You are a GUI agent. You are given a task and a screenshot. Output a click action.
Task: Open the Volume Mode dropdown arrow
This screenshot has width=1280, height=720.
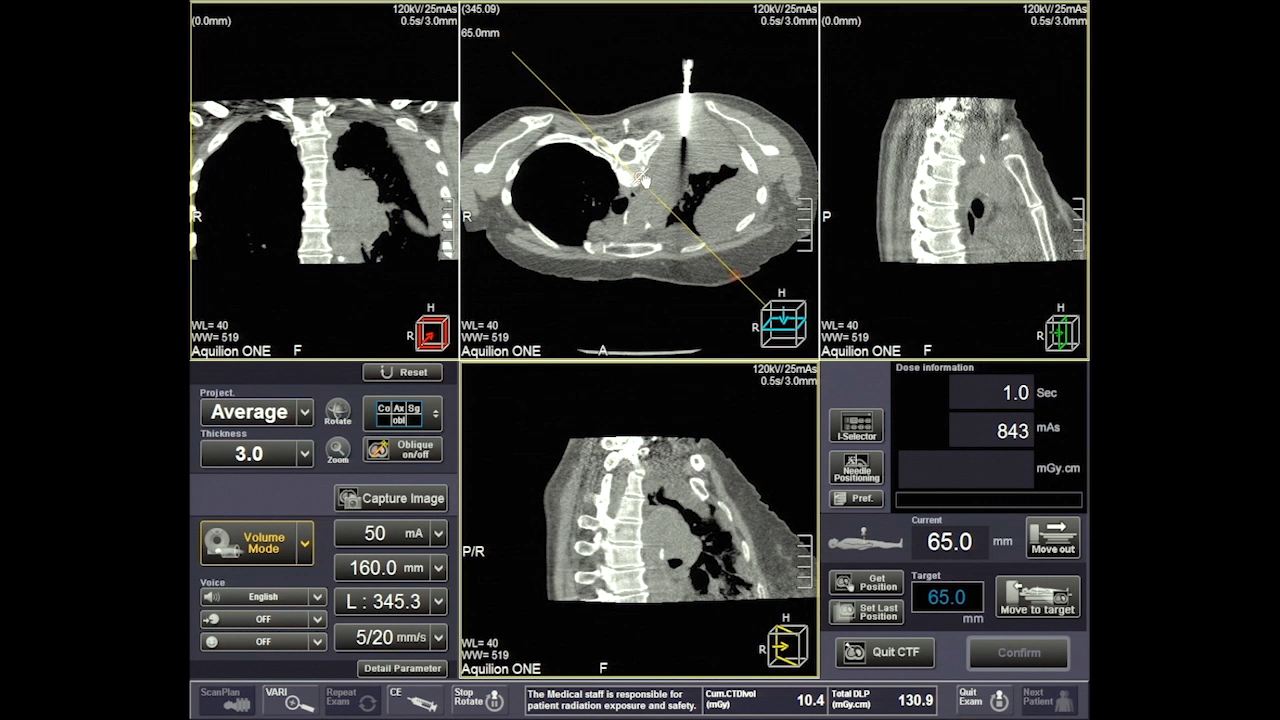[305, 543]
